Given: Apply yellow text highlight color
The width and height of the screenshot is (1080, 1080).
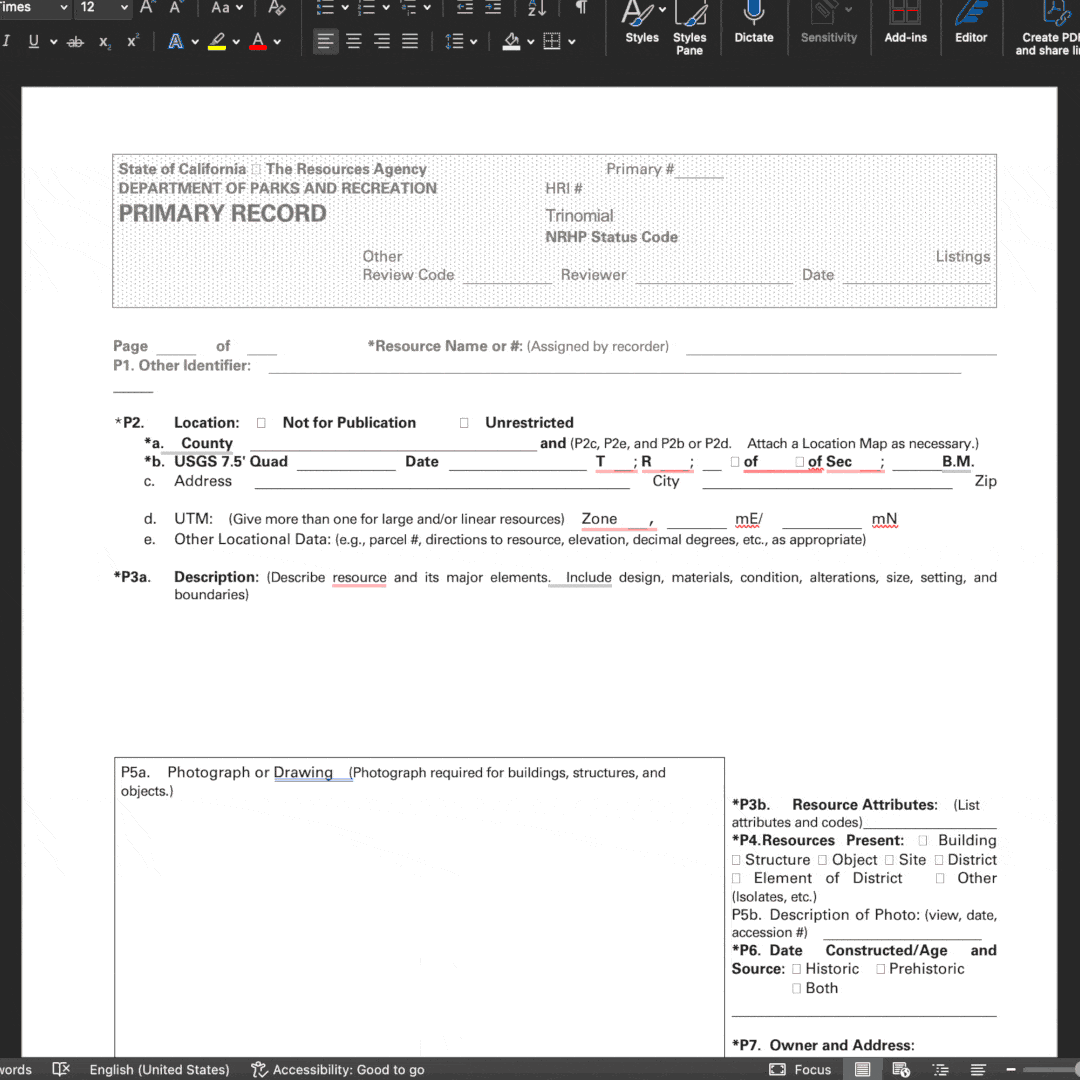Looking at the screenshot, I should click(217, 42).
